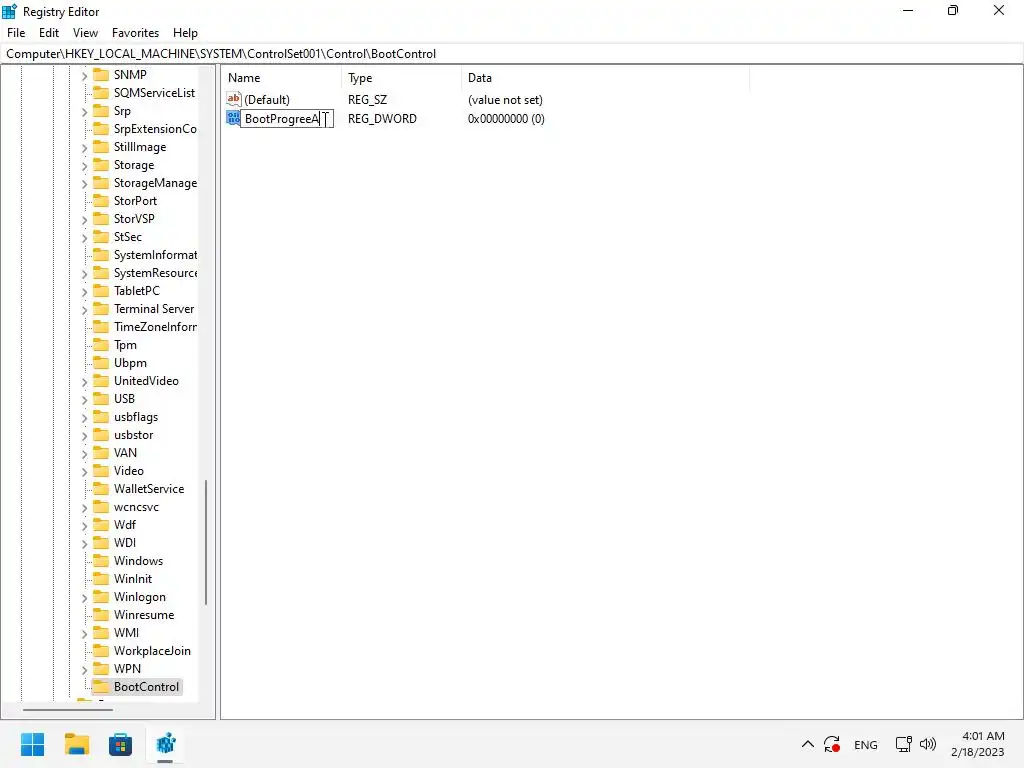
Task: Select the DWORD value icon for BootProgreeA
Action: (x=233, y=118)
